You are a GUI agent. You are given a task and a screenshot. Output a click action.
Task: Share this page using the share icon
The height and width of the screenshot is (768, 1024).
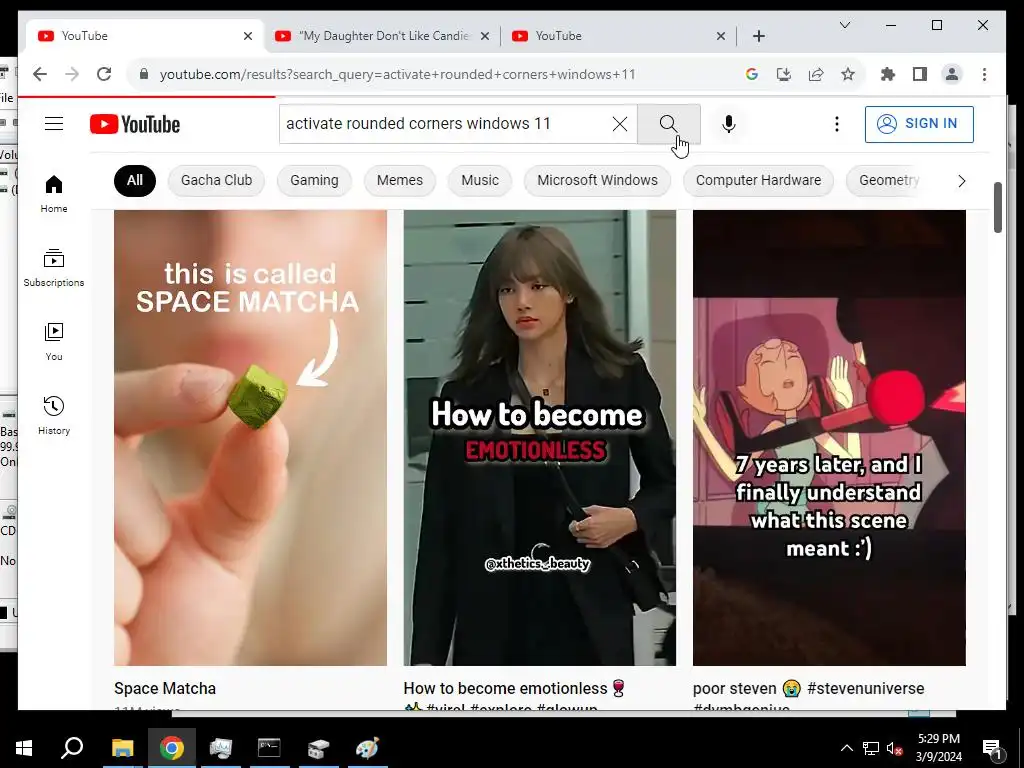(x=816, y=74)
